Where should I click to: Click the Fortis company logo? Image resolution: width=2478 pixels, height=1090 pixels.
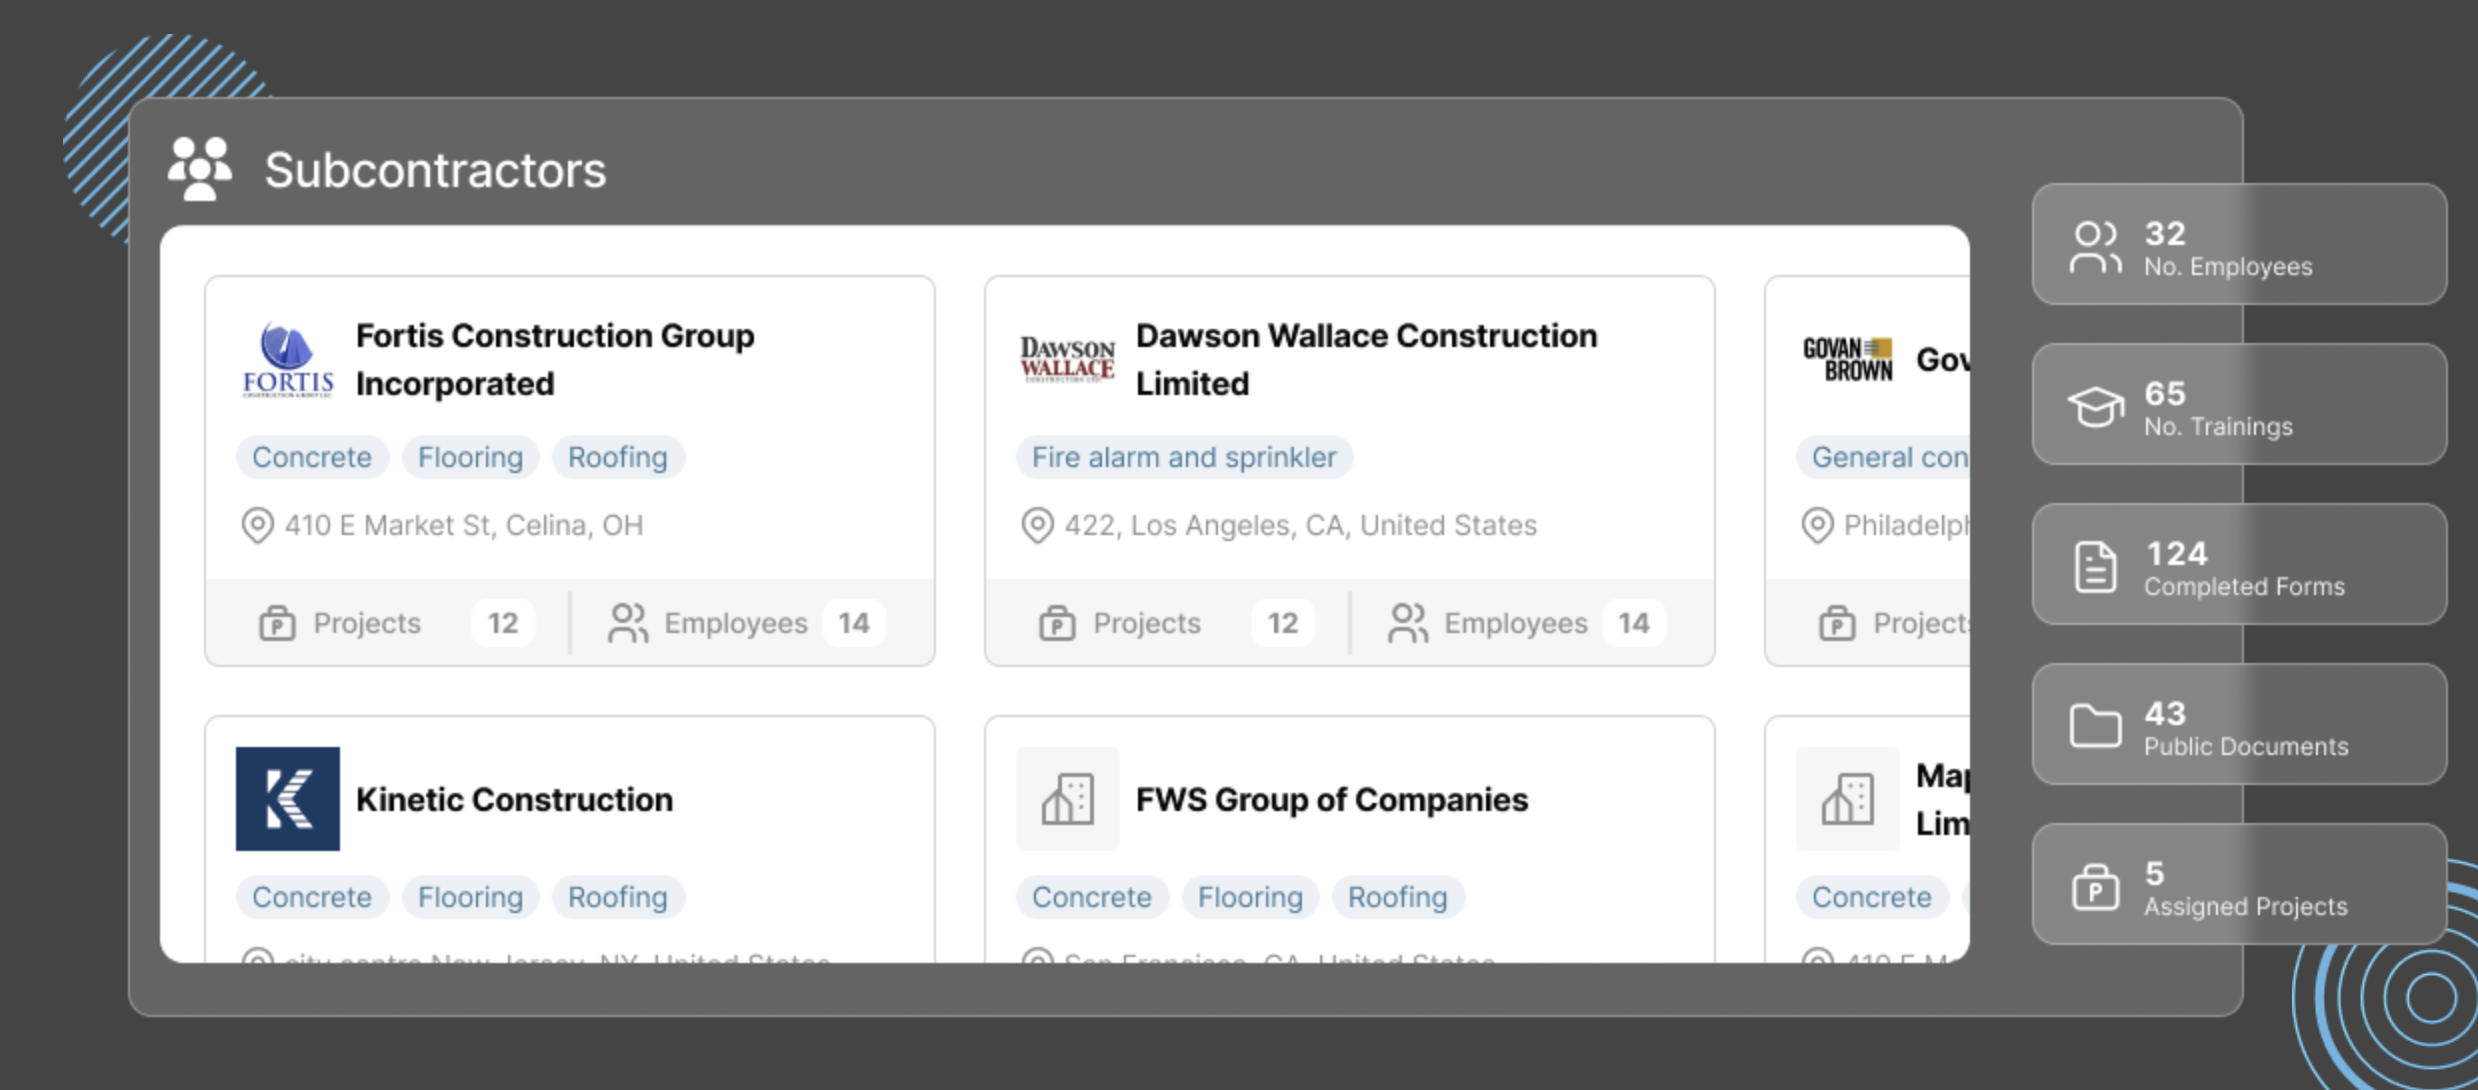click(287, 360)
